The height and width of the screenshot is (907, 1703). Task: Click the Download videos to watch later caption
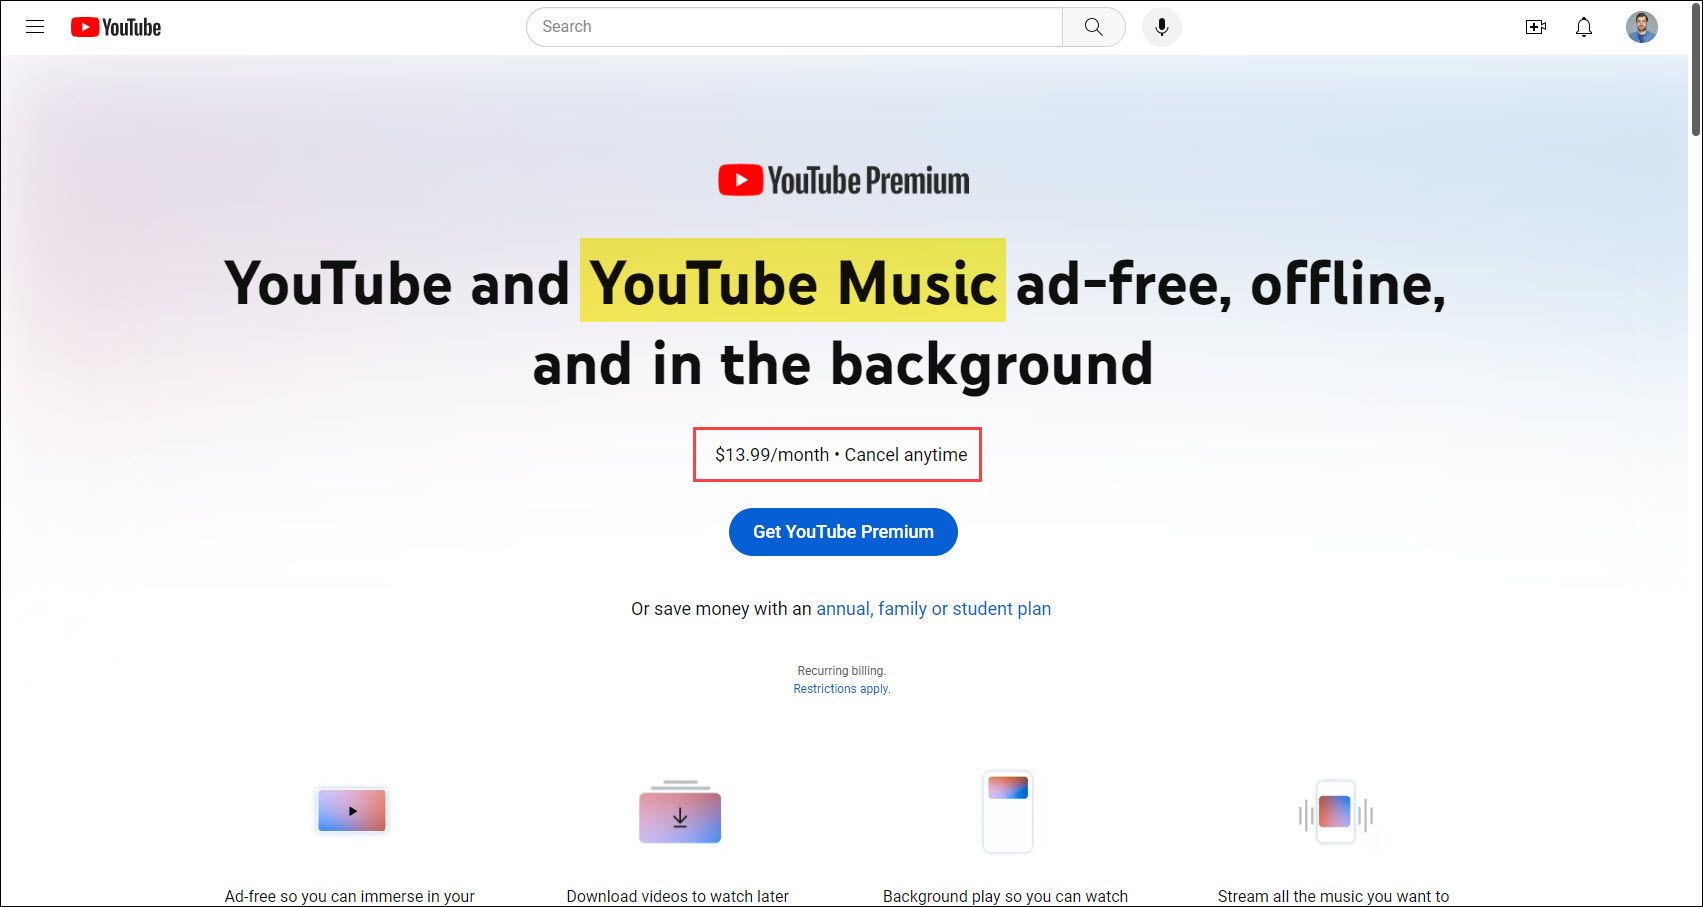pos(678,896)
